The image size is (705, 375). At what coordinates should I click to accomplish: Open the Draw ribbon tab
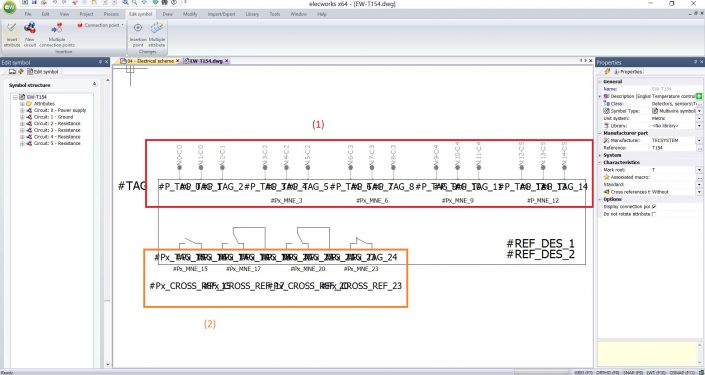coord(168,14)
